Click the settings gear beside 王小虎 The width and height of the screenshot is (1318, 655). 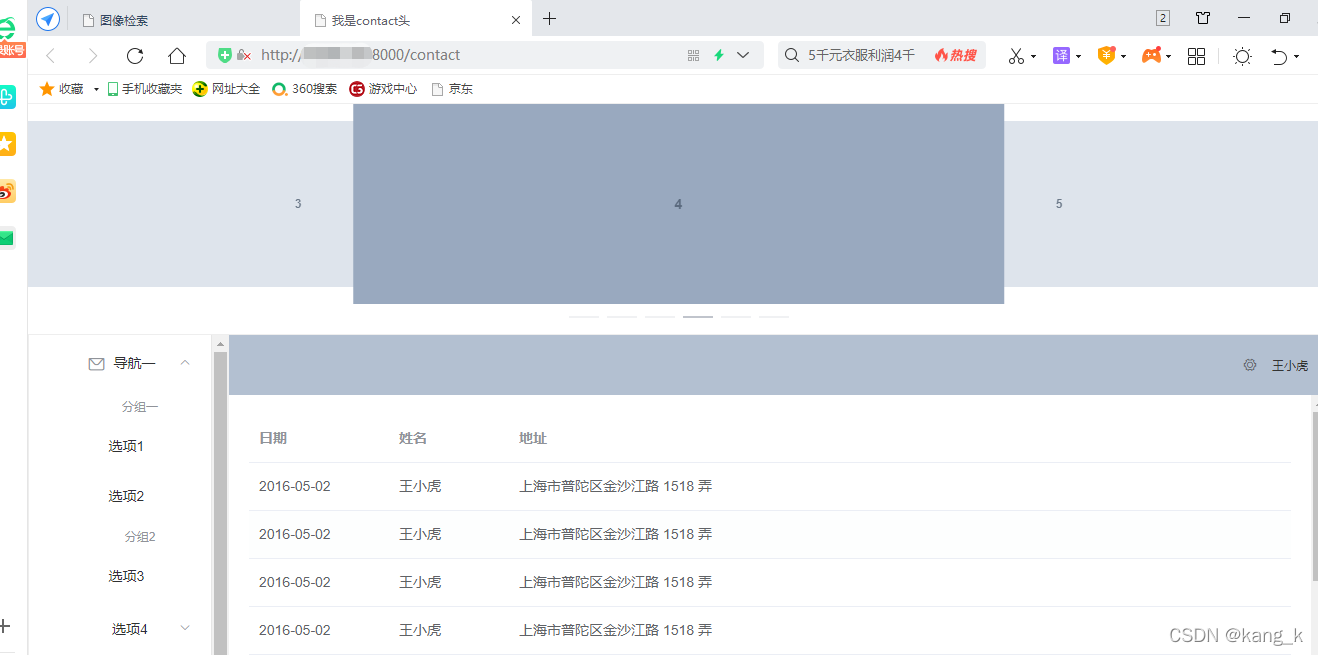point(1250,365)
